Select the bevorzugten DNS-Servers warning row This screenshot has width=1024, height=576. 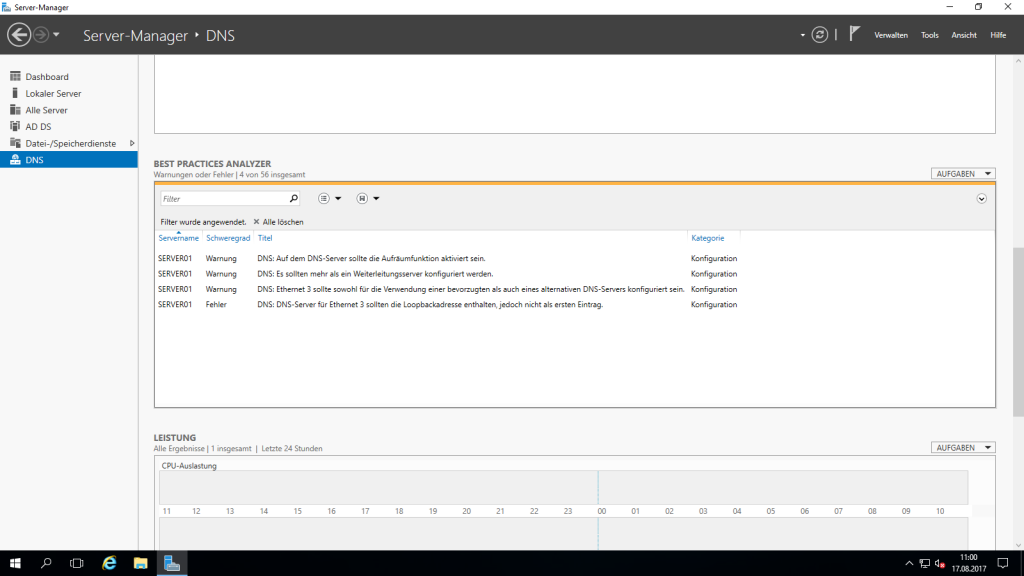pos(575,289)
